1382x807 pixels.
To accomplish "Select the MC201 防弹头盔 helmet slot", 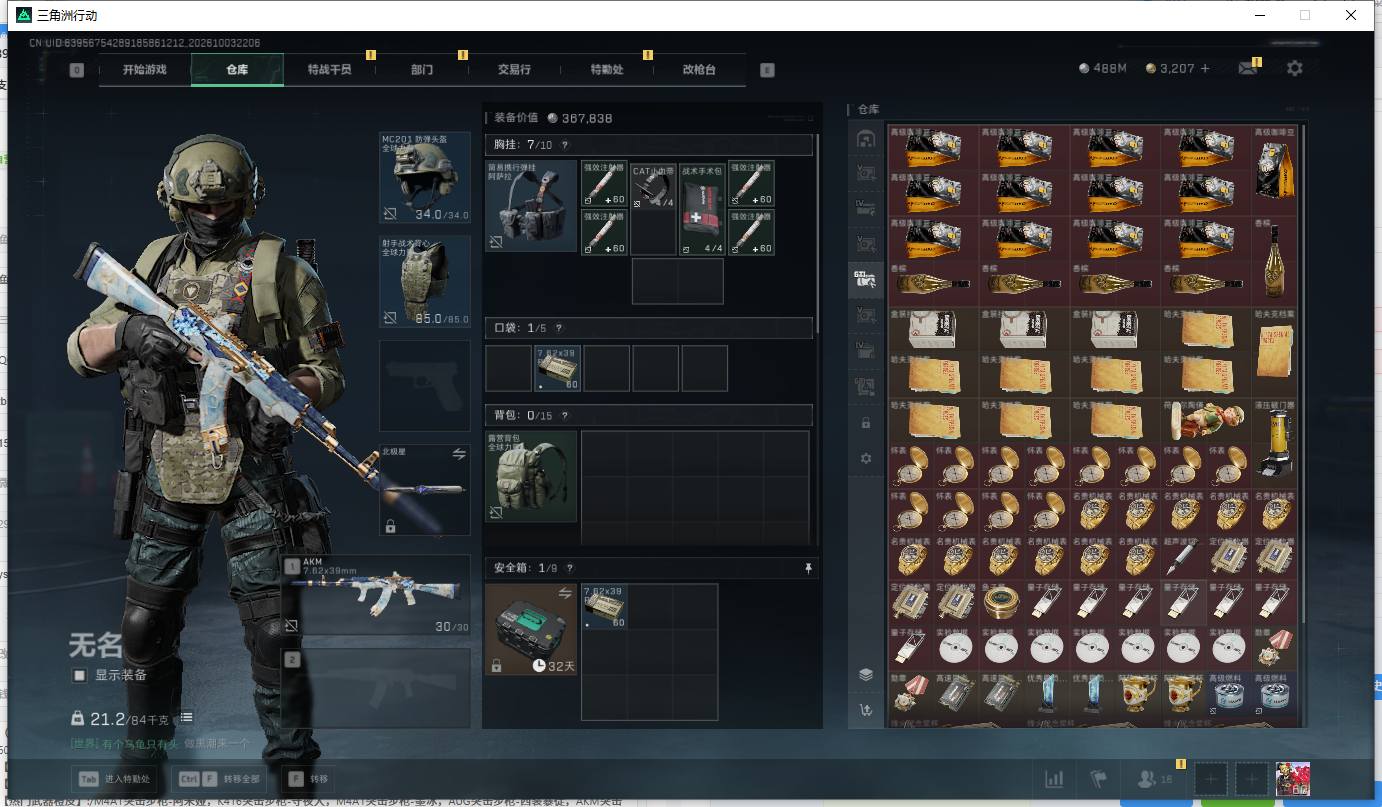I will 425,177.
